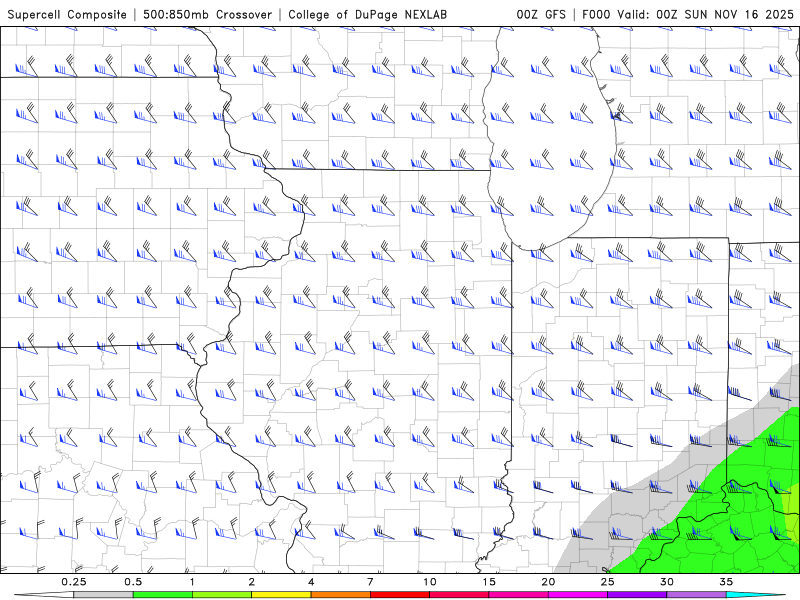Click the "20" legend value

click(x=548, y=582)
